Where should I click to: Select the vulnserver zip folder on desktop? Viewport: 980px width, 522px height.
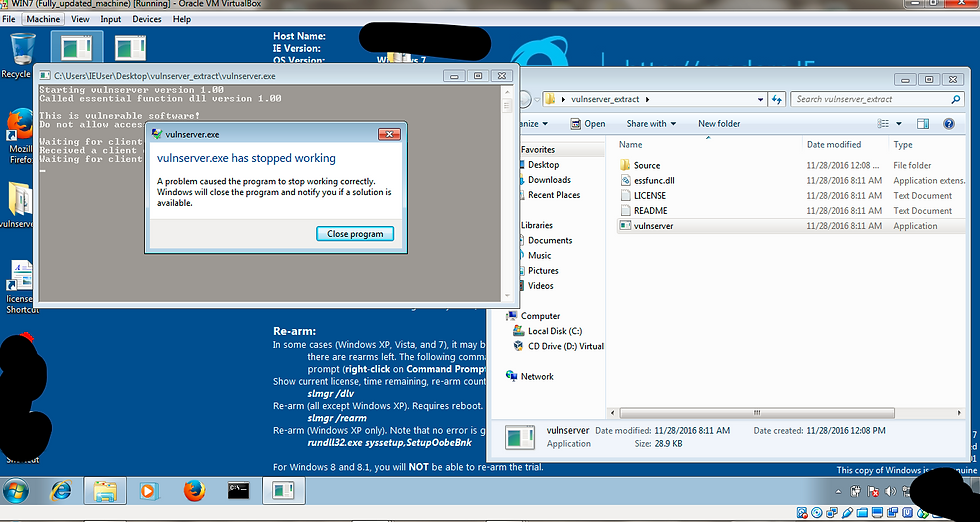coord(19,205)
